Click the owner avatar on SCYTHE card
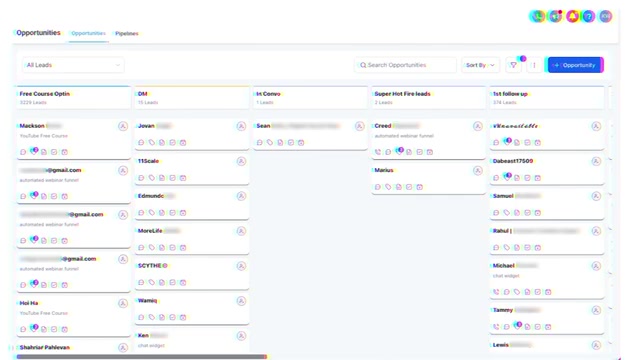This screenshot has height=360, width=640. [241, 266]
